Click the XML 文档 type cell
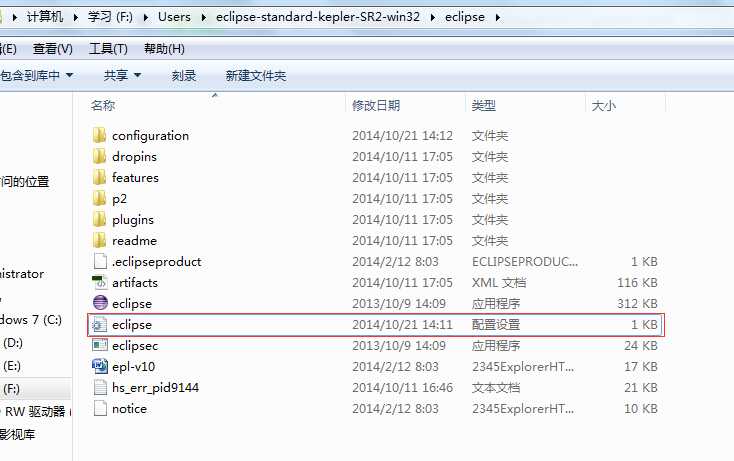Screen dimensions: 734x461 tap(499, 282)
